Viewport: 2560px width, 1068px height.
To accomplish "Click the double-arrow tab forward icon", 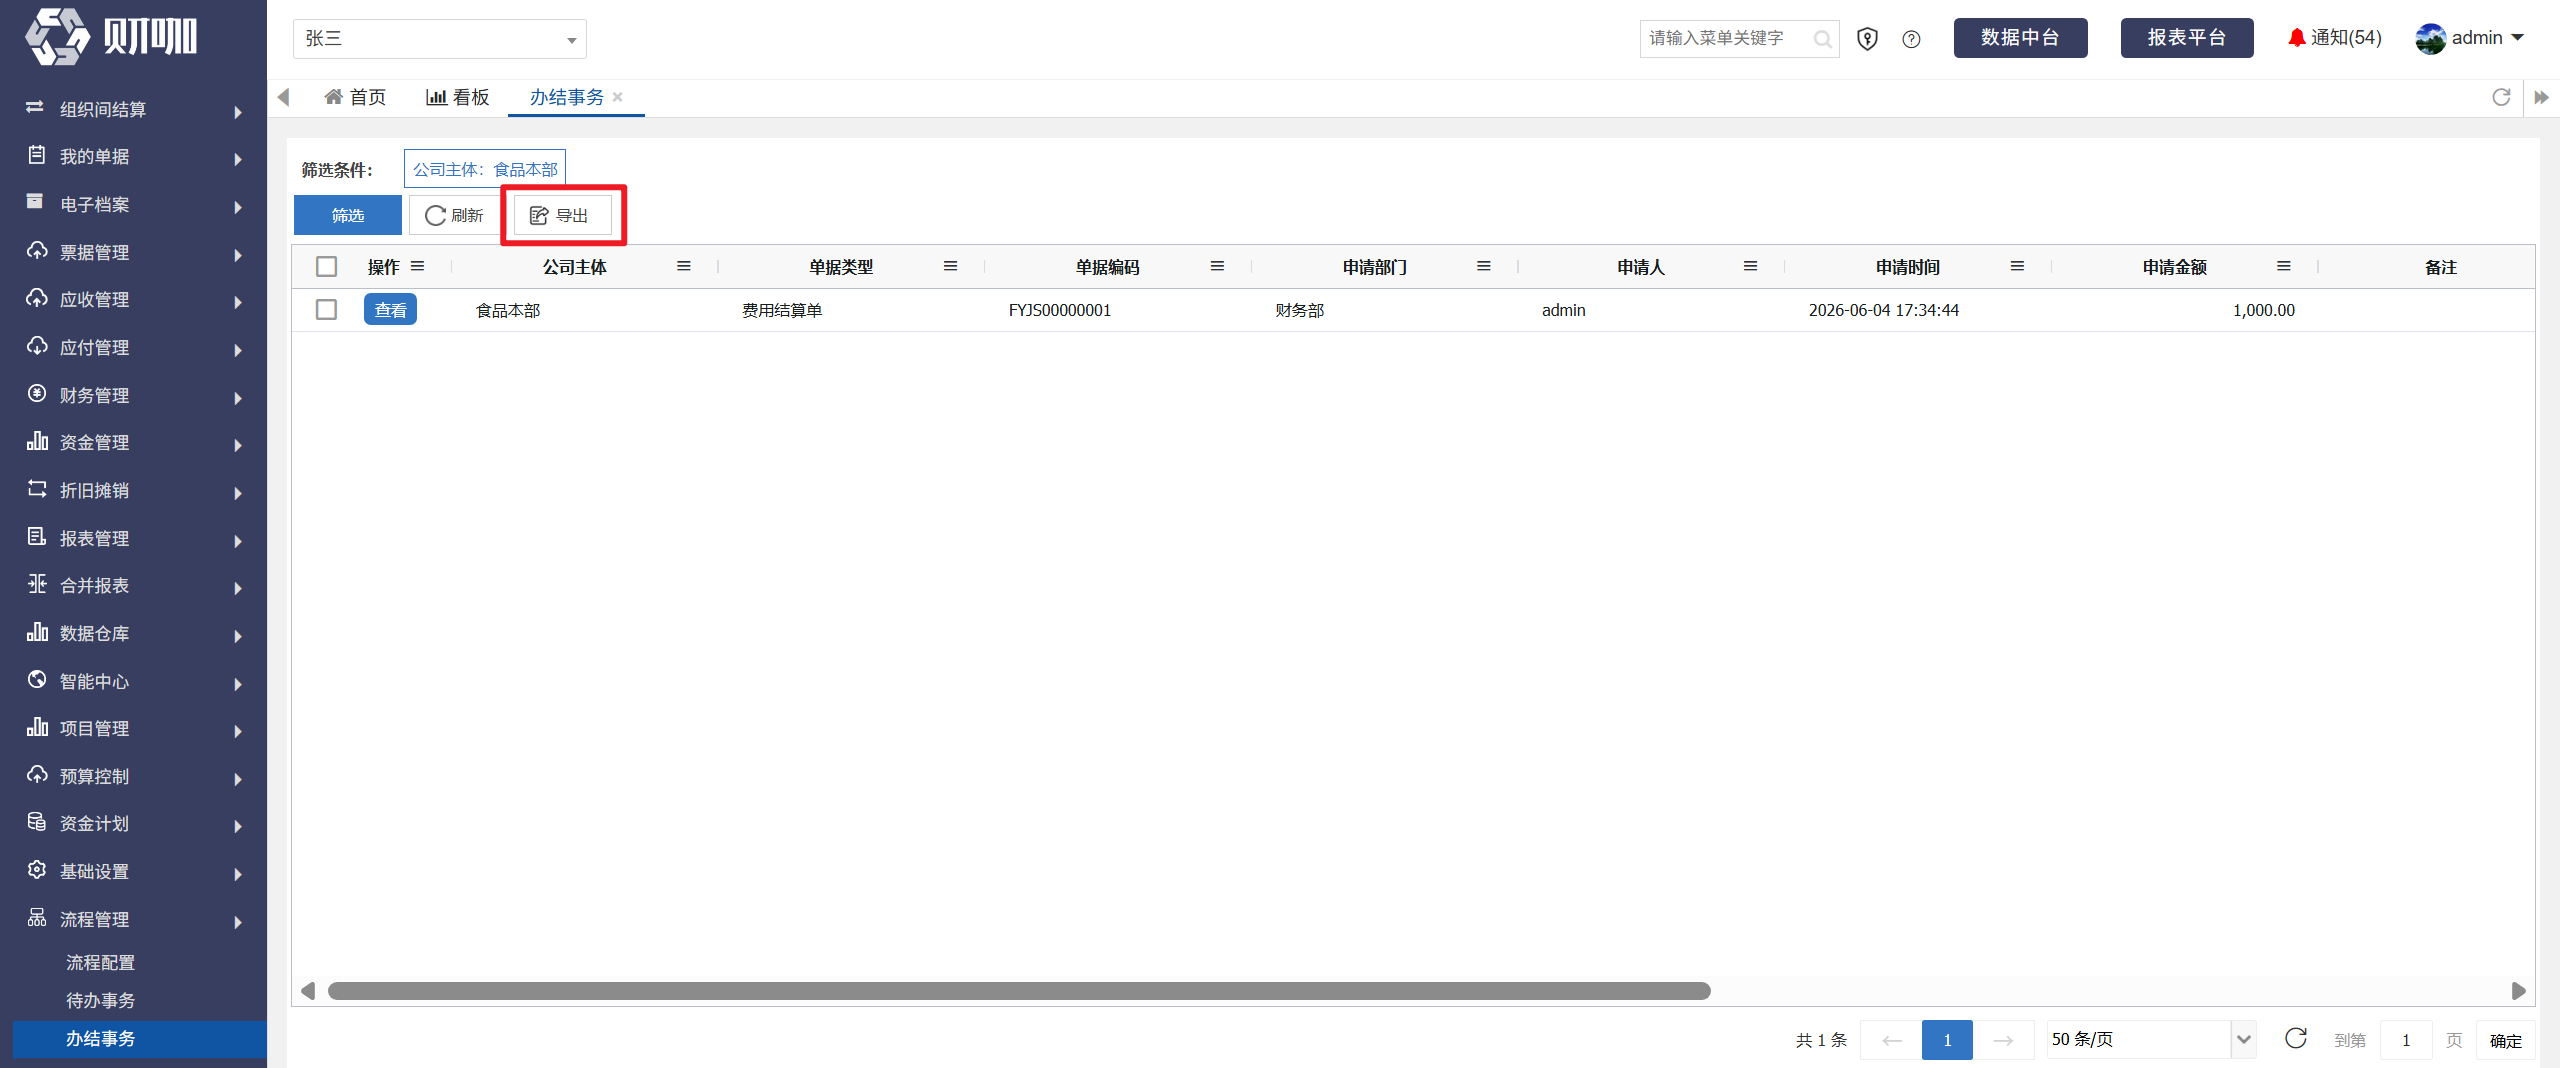I will (x=2541, y=97).
